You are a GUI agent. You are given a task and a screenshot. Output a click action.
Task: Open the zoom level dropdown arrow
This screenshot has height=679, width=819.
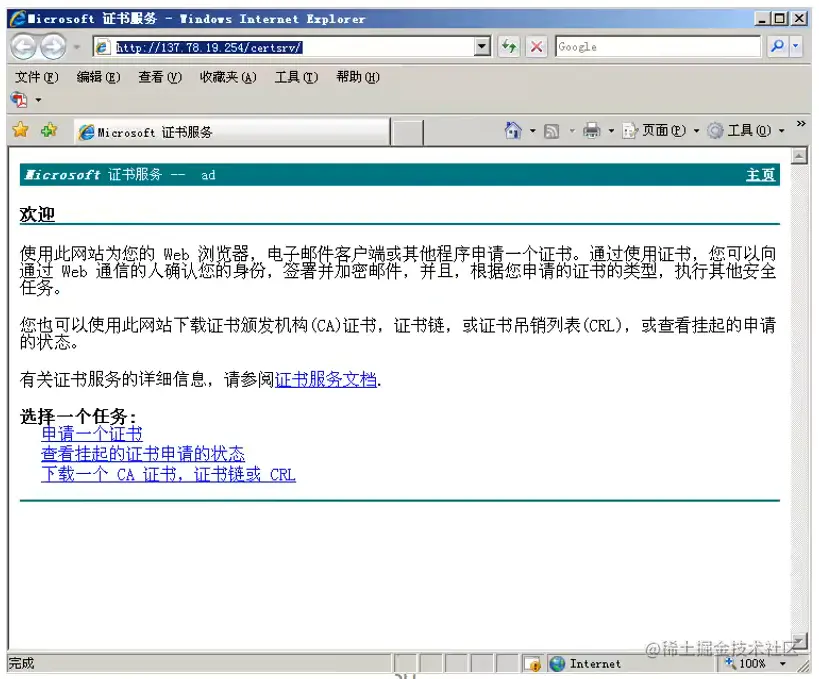(x=782, y=664)
